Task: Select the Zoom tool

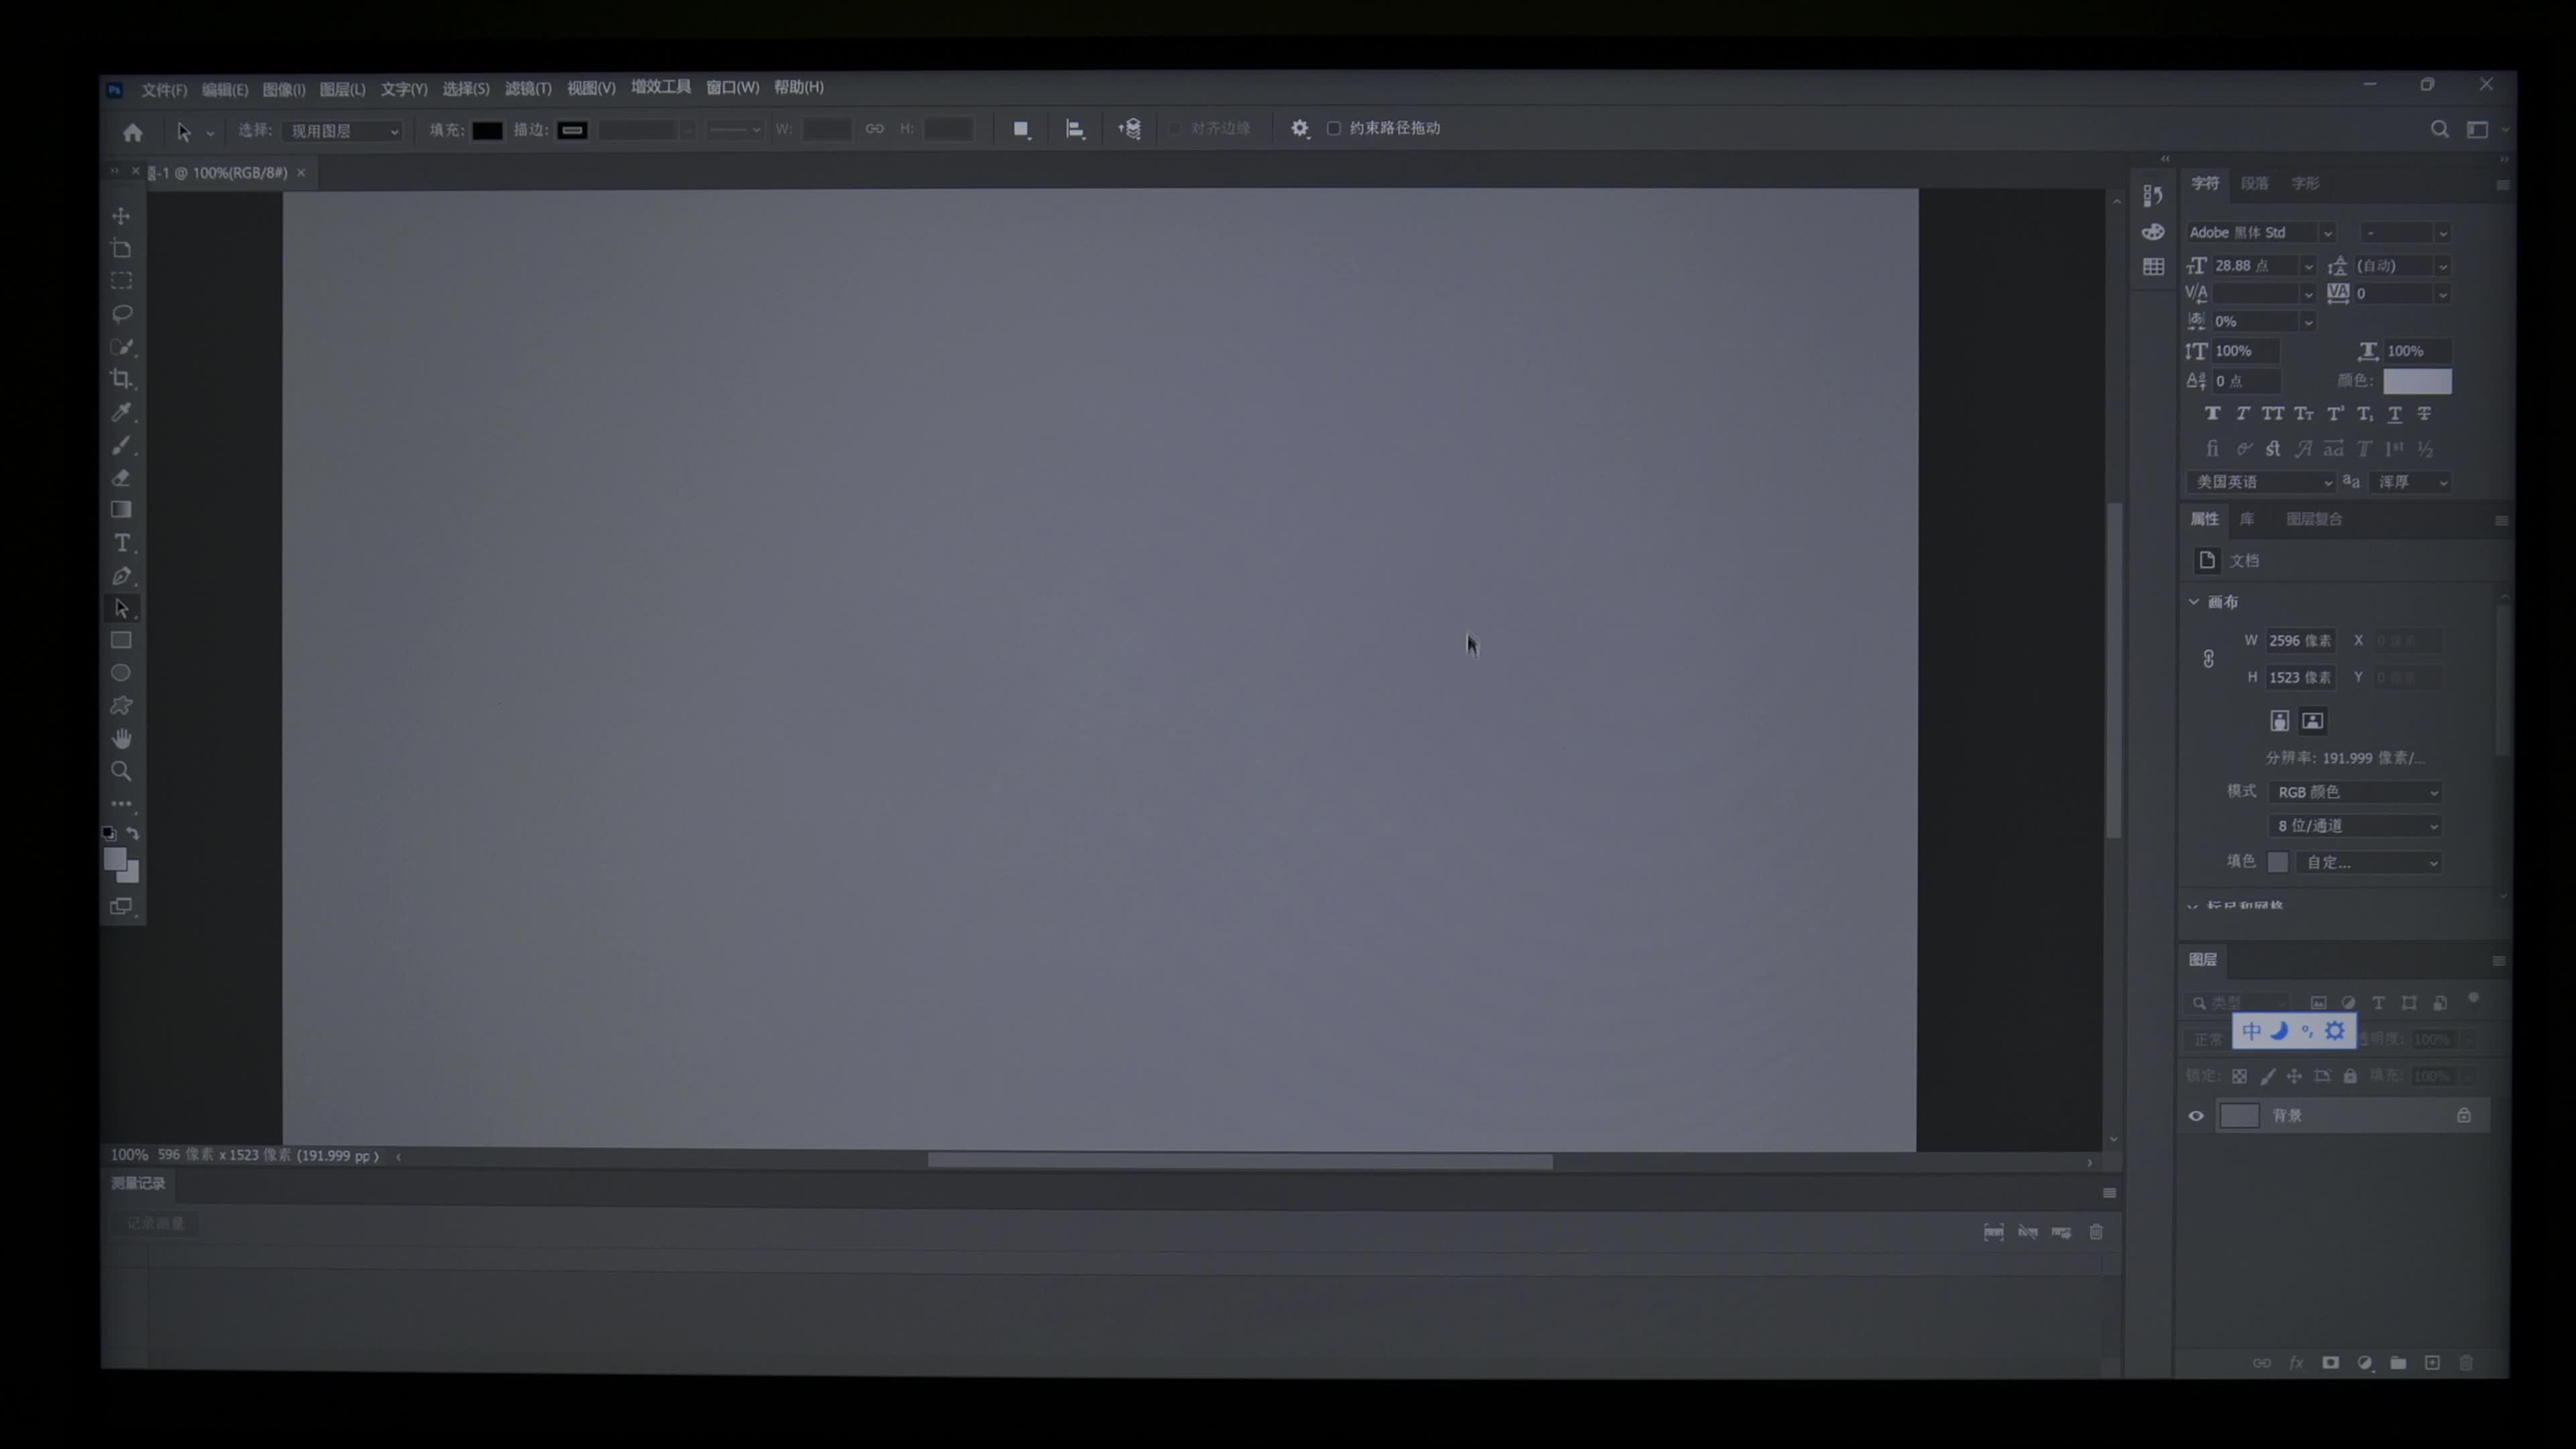Action: pos(122,771)
